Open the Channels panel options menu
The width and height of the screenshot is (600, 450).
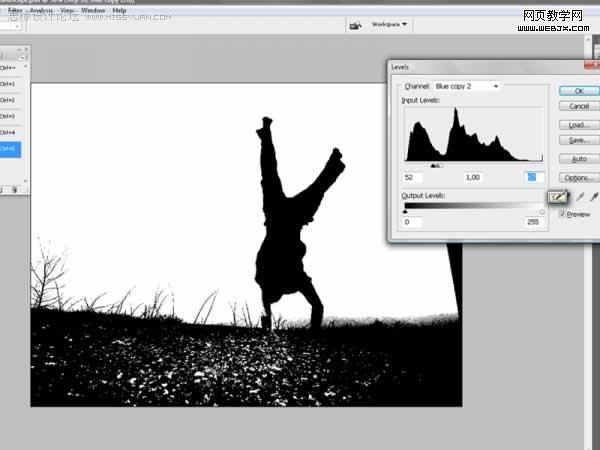(x=22, y=57)
